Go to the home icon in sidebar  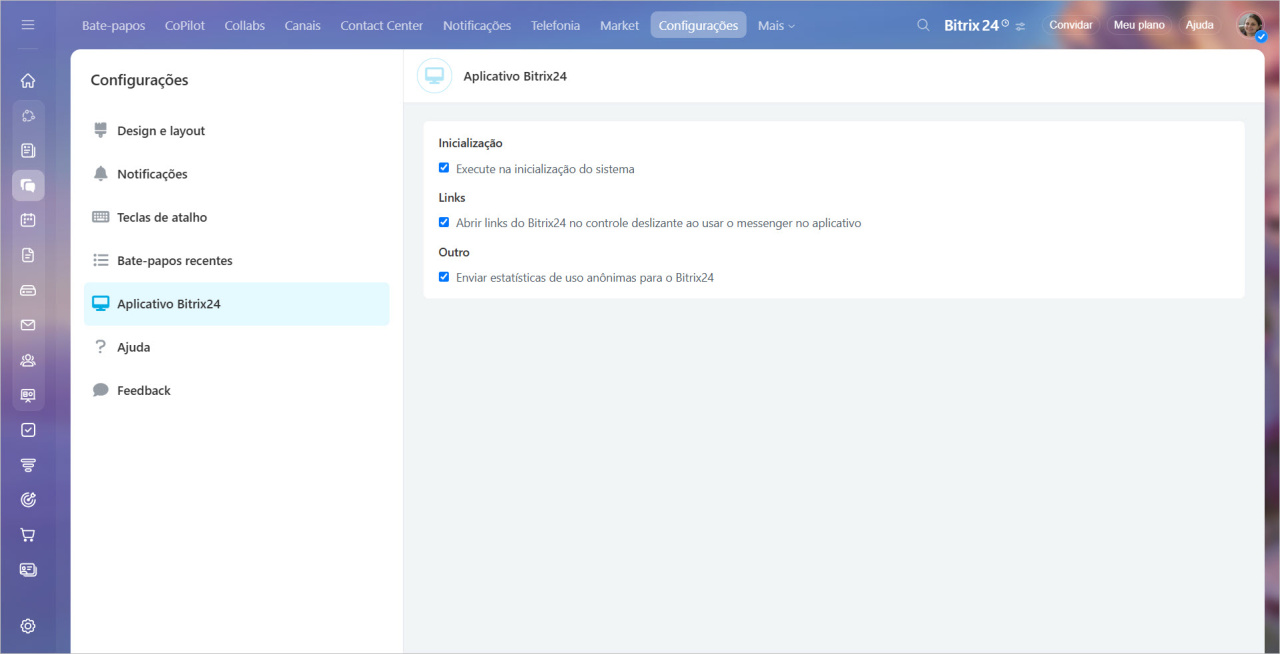pyautogui.click(x=28, y=81)
